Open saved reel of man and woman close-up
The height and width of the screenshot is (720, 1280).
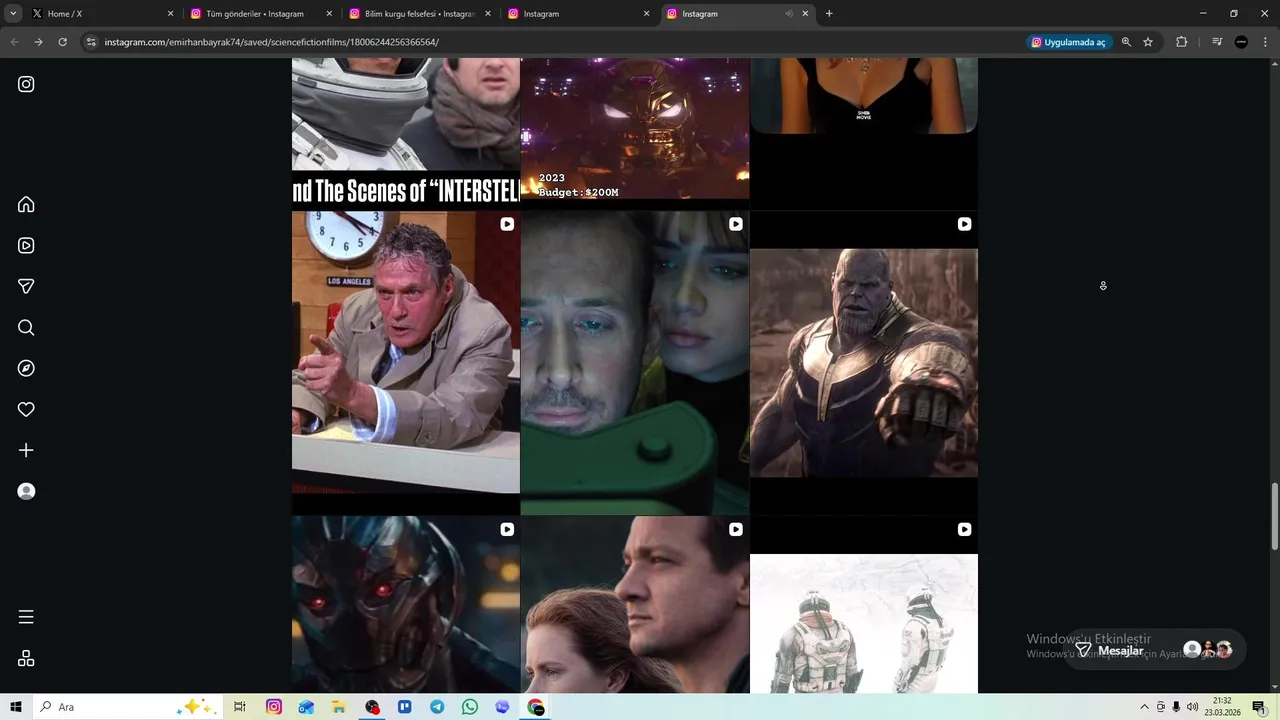pos(634,362)
